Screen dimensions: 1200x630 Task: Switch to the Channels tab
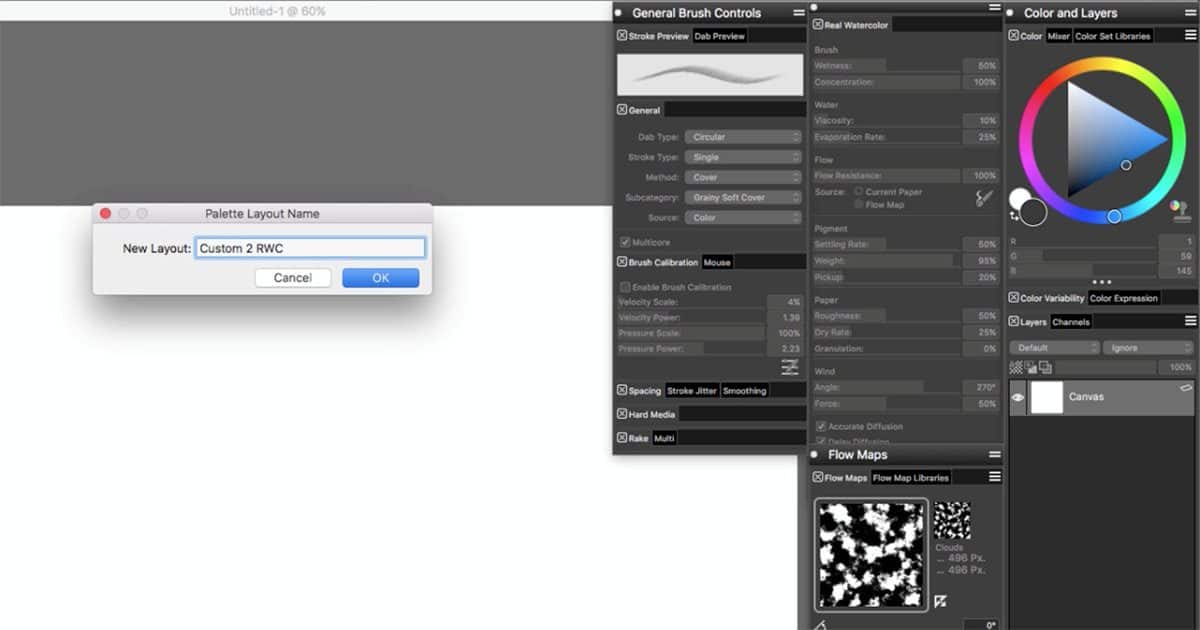1074,321
